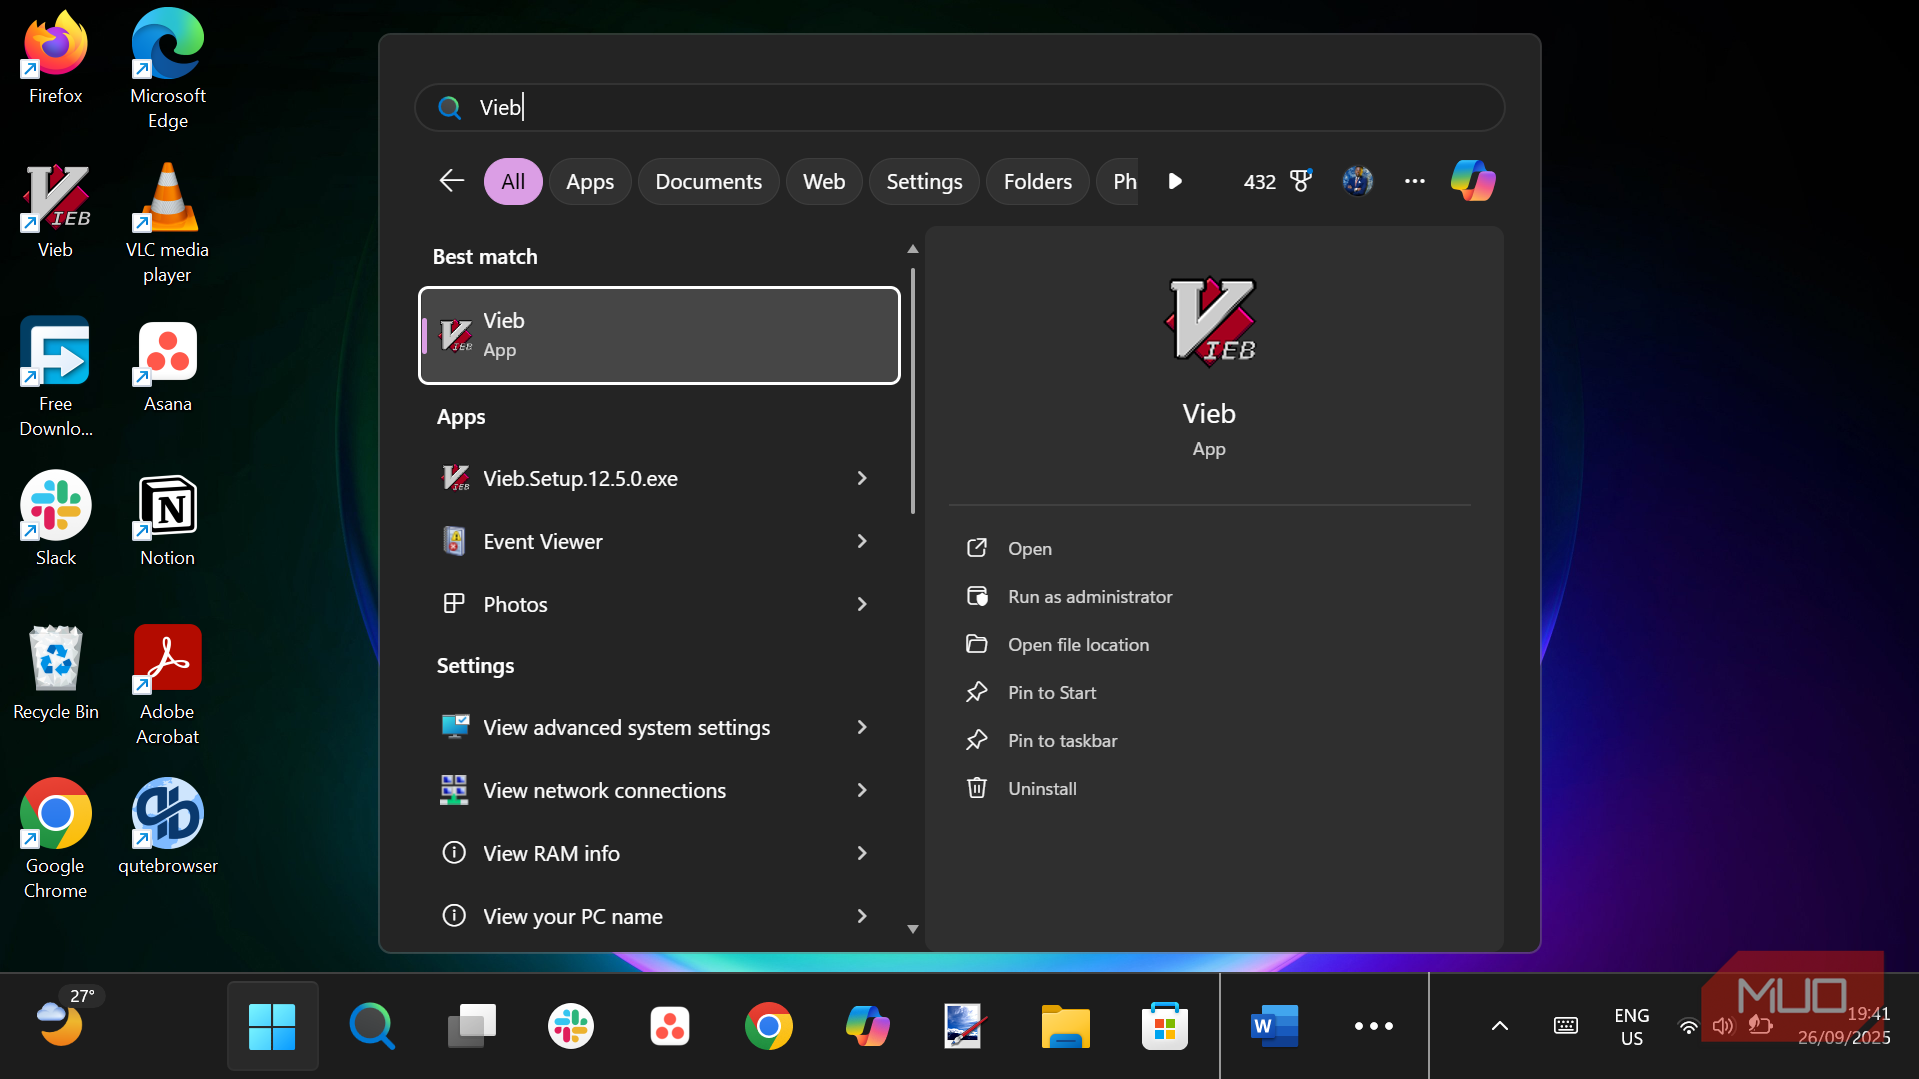Open File Explorer from the taskbar
The height and width of the screenshot is (1079, 1919).
[x=1065, y=1026]
